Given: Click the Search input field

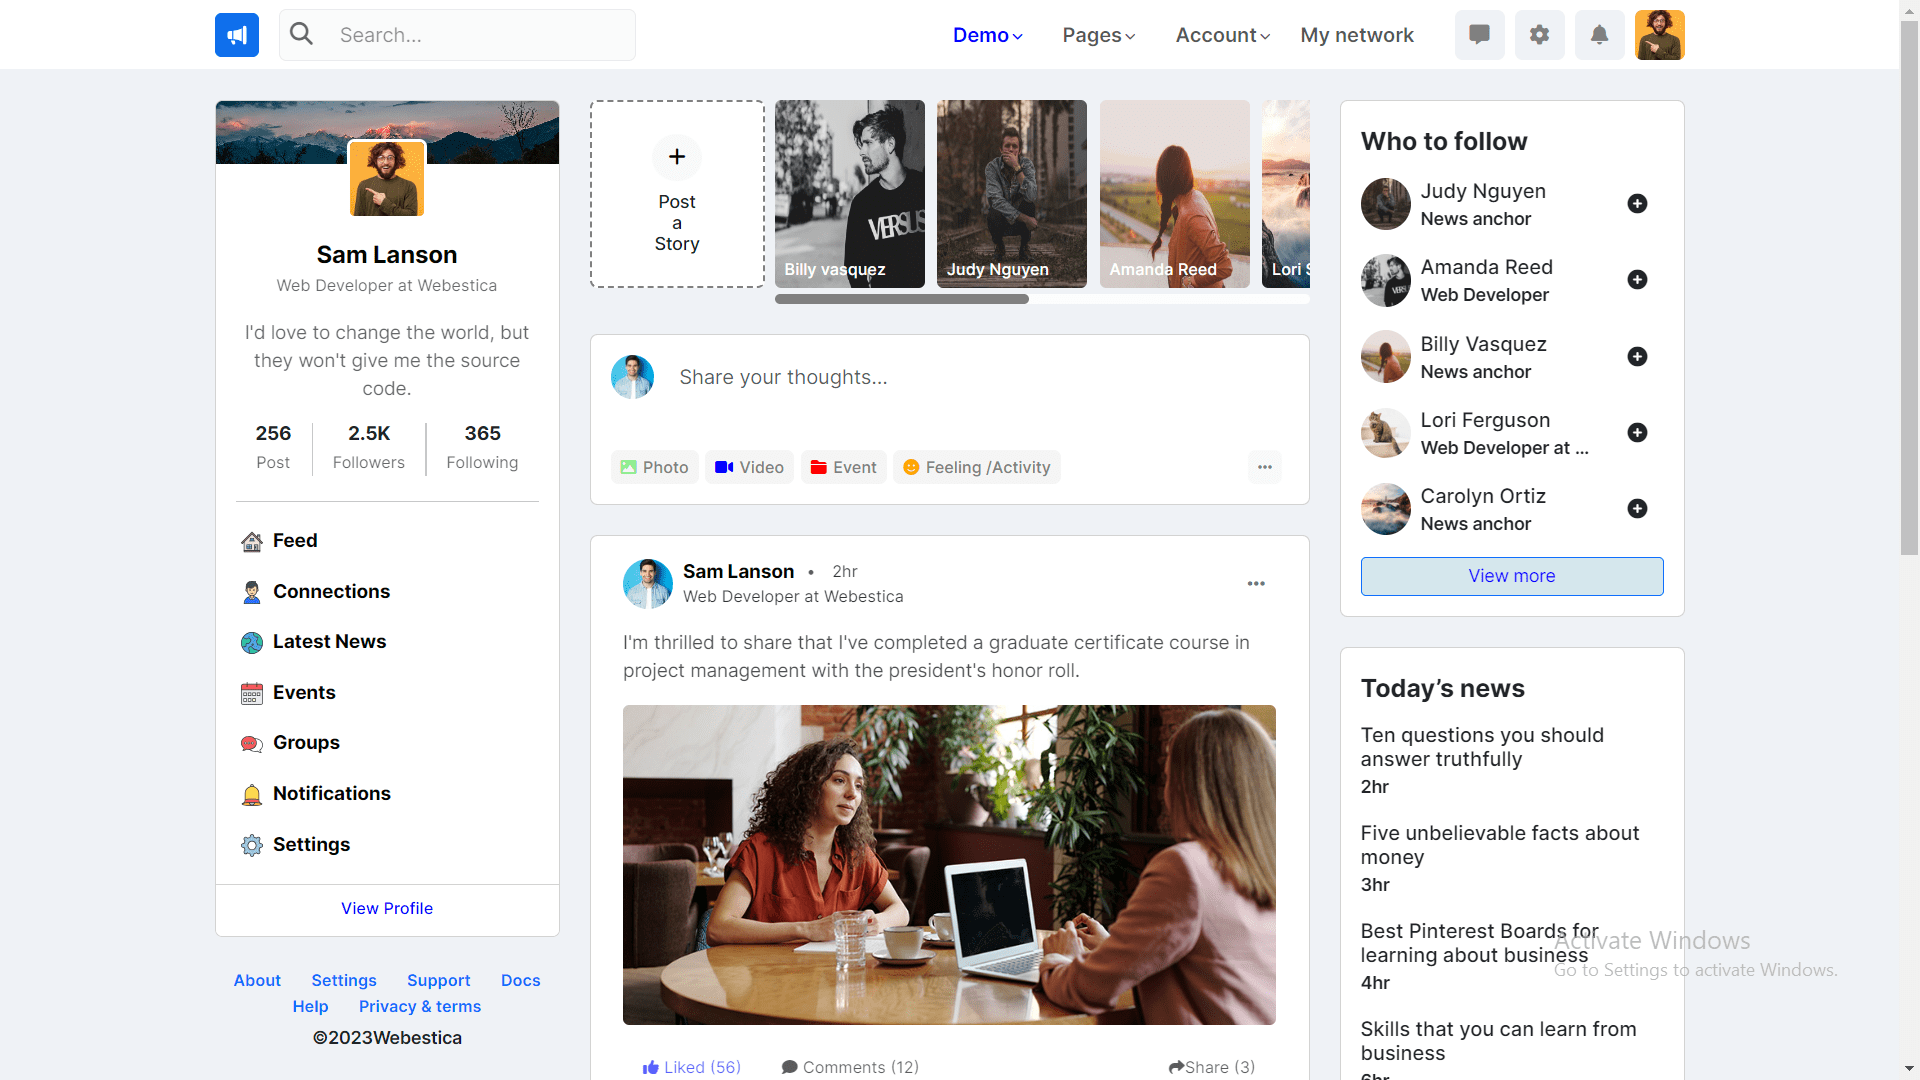Looking at the screenshot, I should (x=480, y=35).
